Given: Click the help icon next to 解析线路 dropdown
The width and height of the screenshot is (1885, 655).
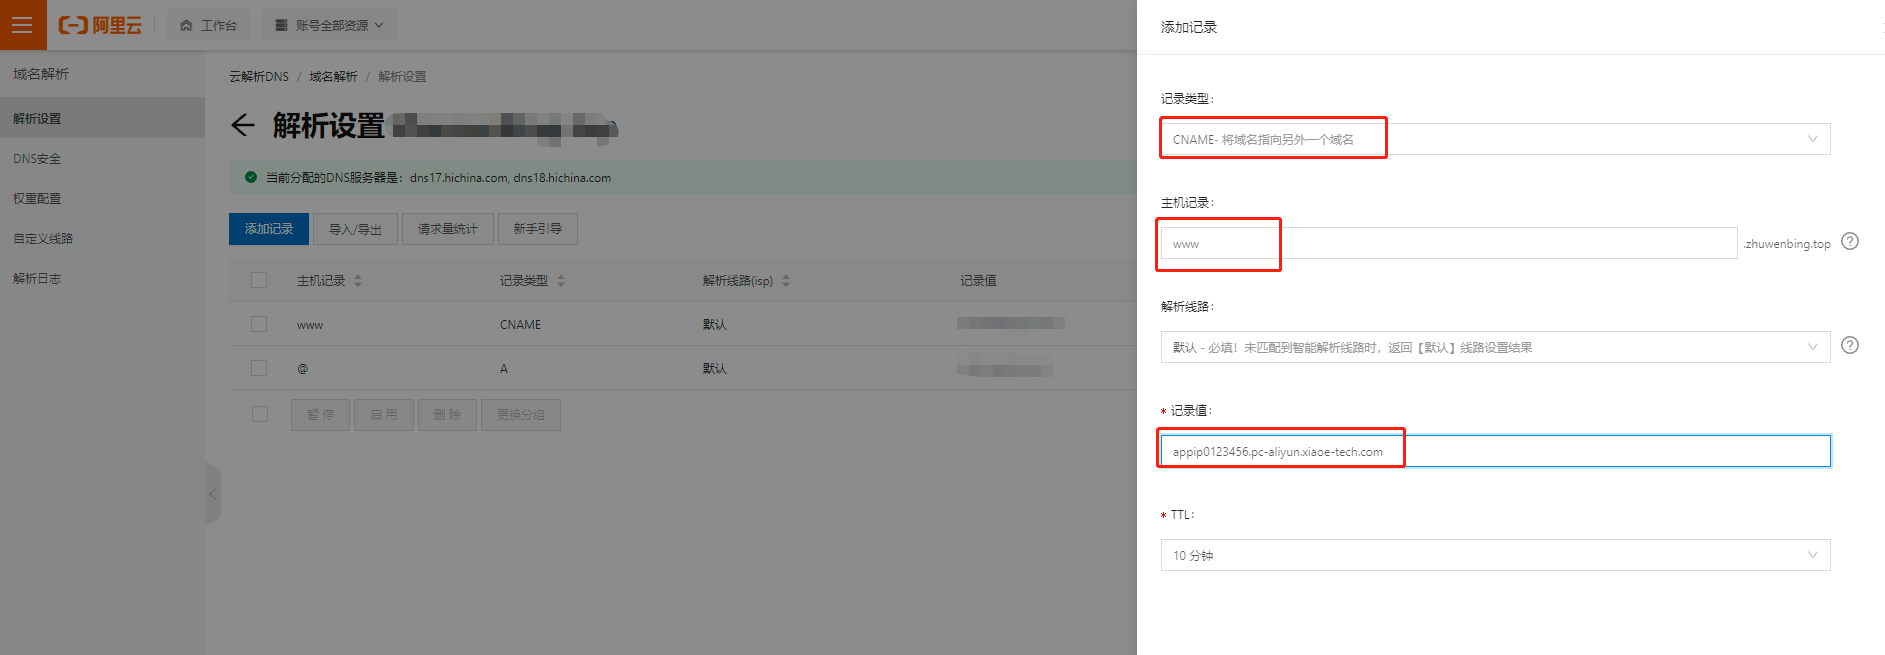Looking at the screenshot, I should click(1850, 345).
